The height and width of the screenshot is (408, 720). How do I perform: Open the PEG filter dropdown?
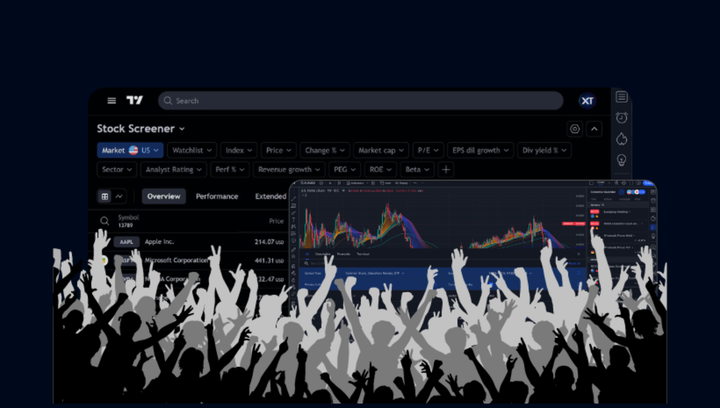tap(344, 169)
